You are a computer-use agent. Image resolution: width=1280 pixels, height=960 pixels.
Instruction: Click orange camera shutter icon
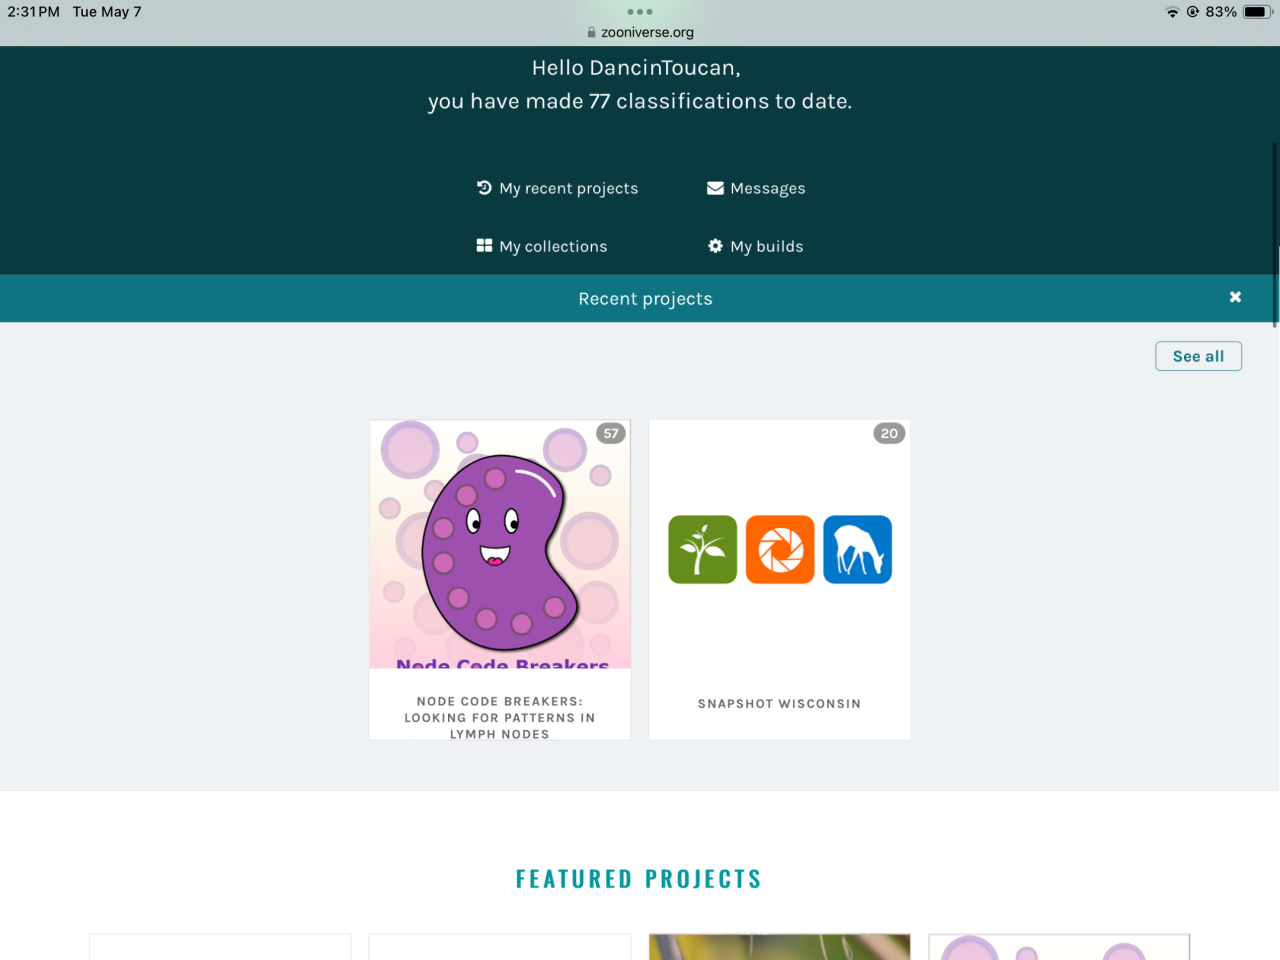point(780,549)
